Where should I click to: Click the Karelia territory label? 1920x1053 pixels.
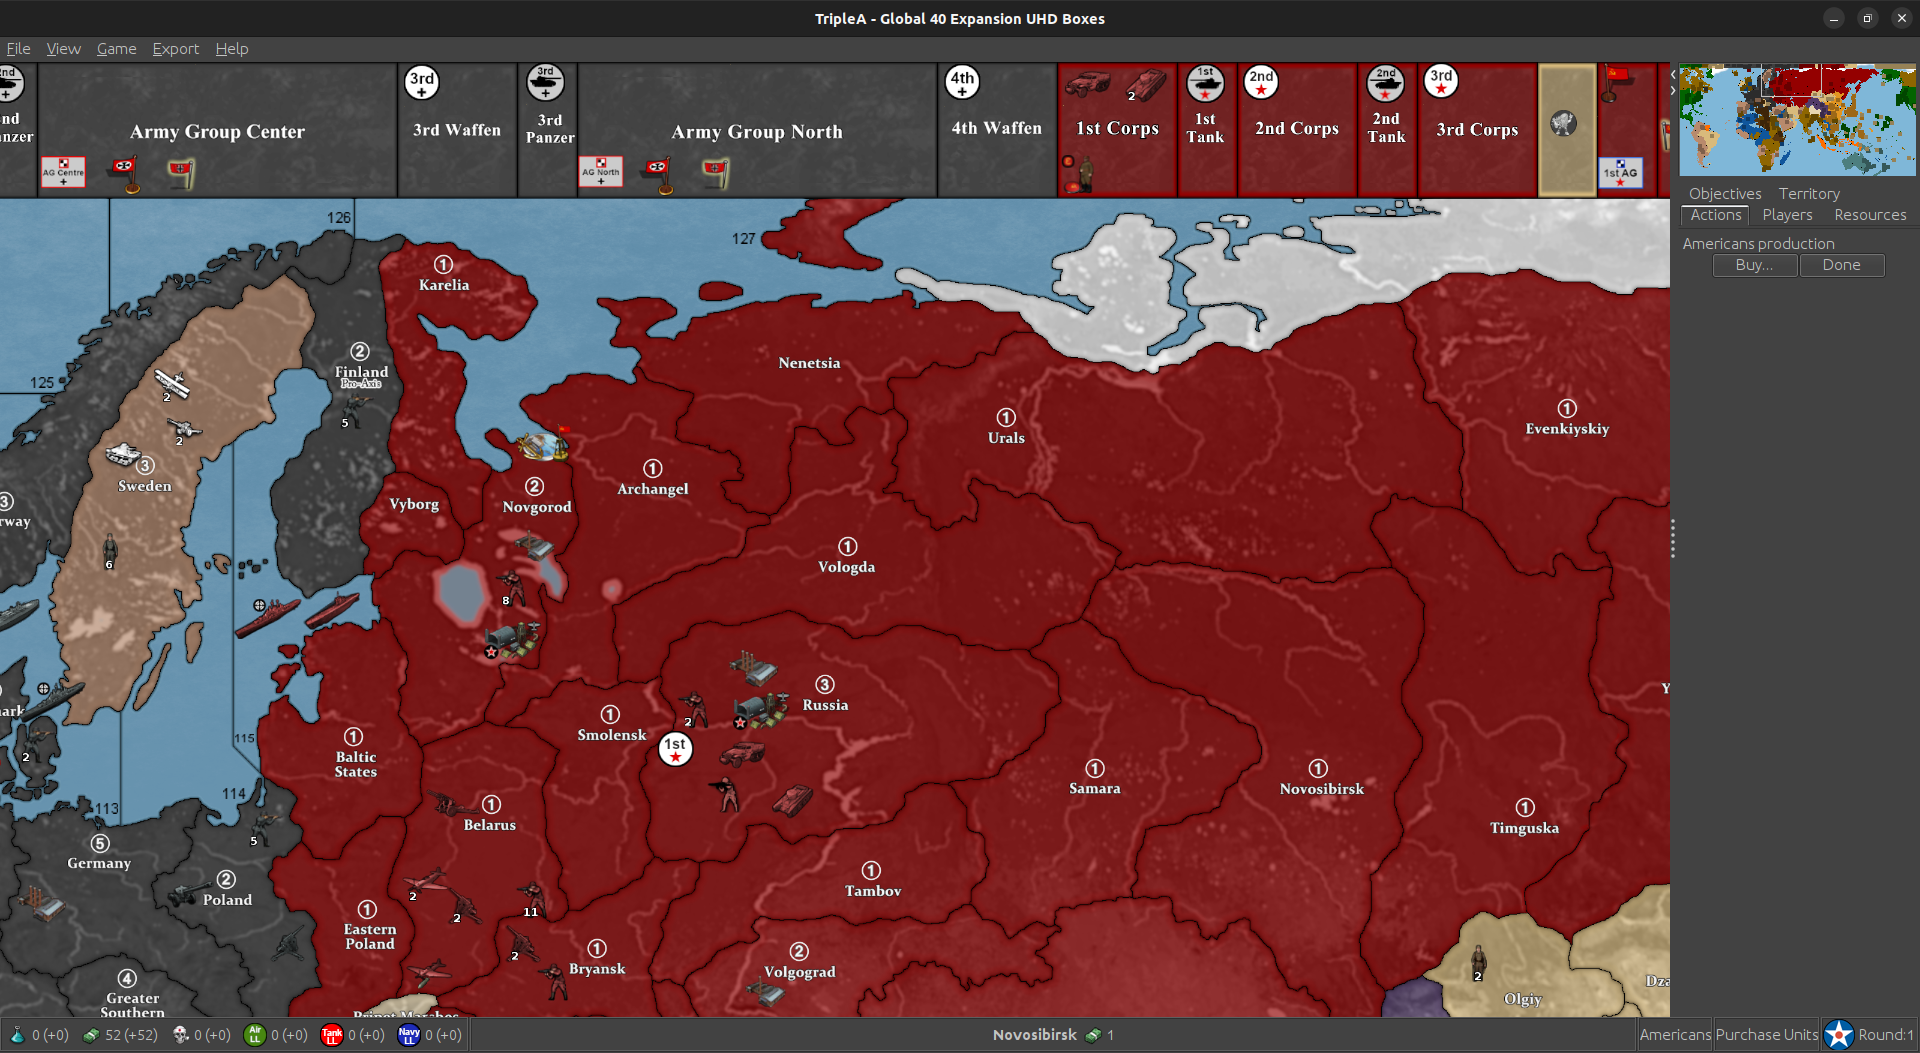444,285
